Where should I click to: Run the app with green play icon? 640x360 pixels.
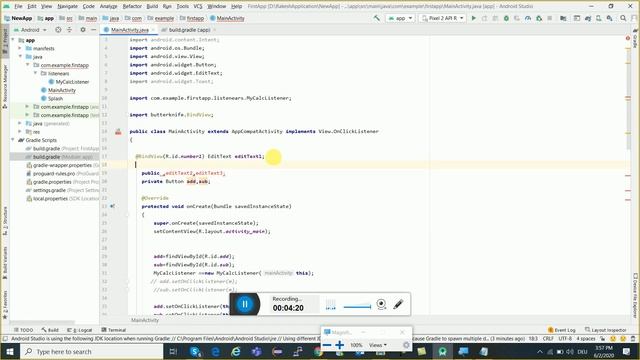(473, 18)
